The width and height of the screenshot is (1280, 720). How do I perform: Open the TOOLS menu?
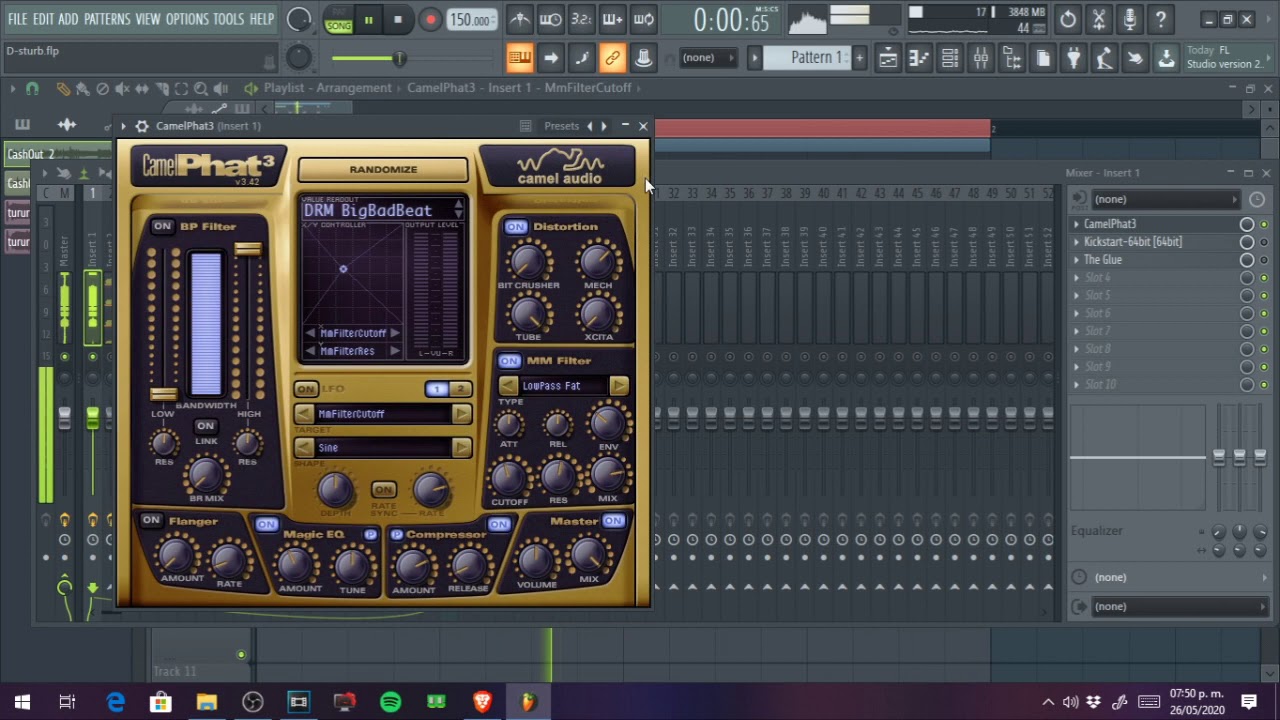click(228, 19)
